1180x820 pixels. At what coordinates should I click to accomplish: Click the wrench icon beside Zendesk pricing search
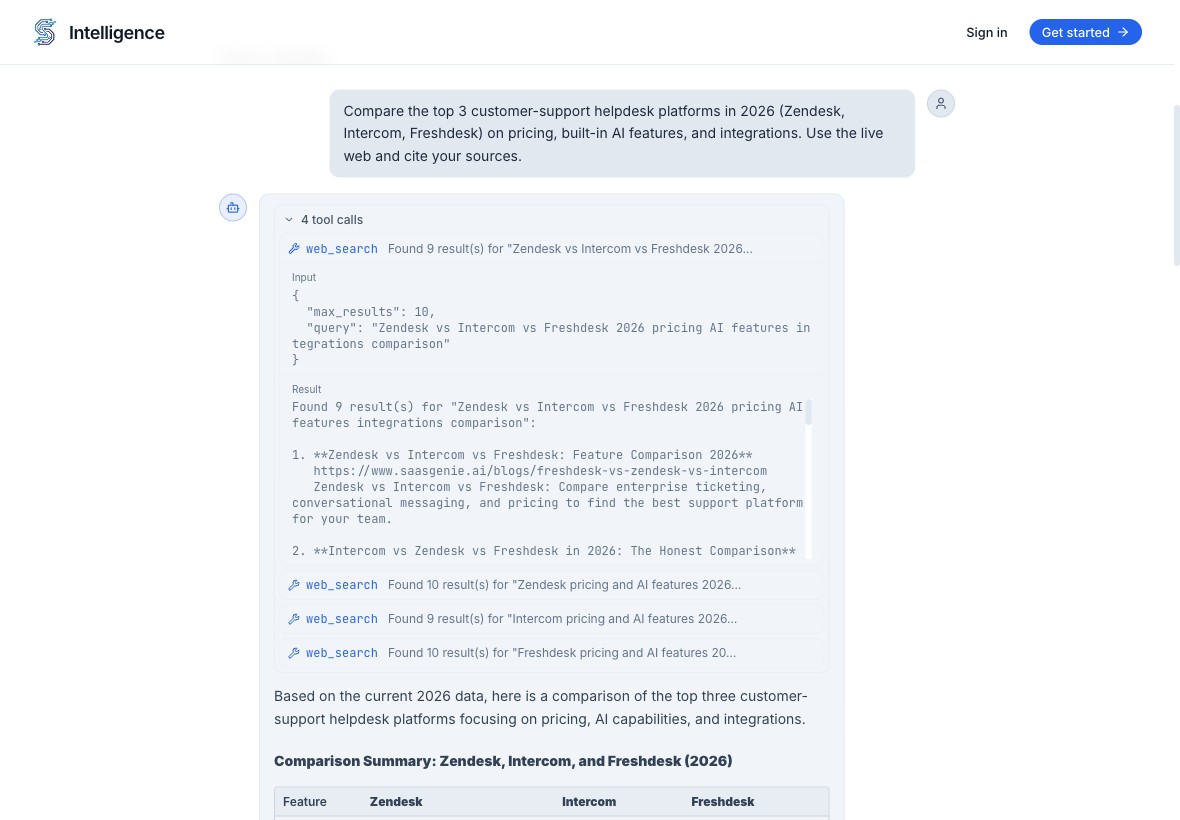(294, 585)
